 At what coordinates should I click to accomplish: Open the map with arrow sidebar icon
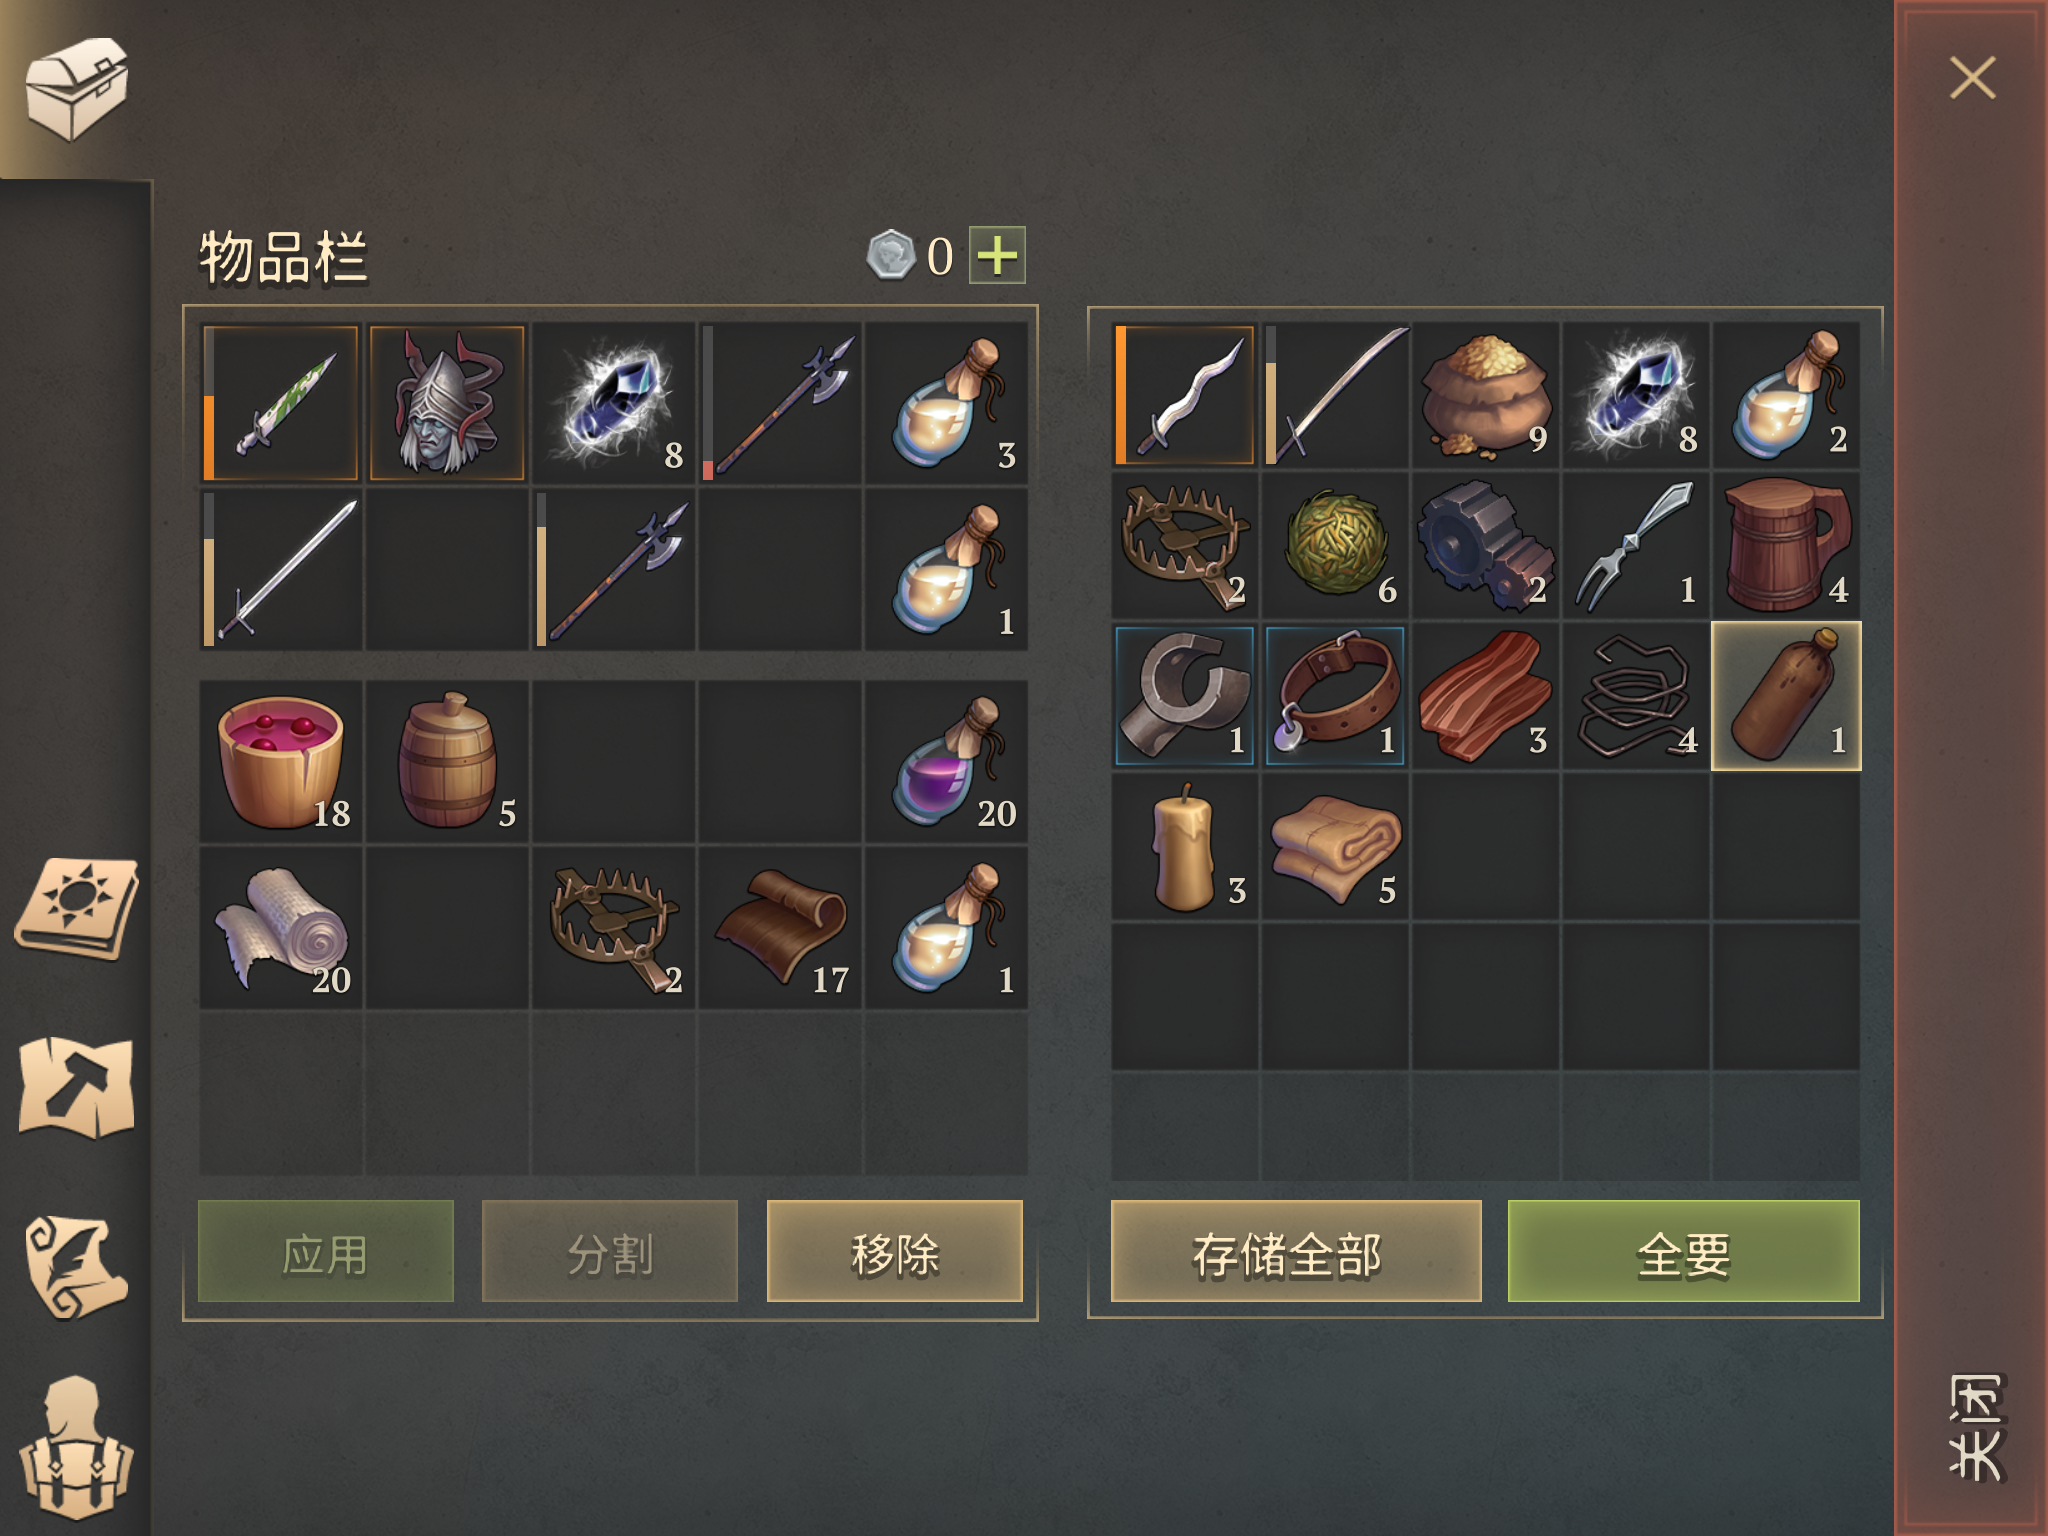tap(76, 1087)
